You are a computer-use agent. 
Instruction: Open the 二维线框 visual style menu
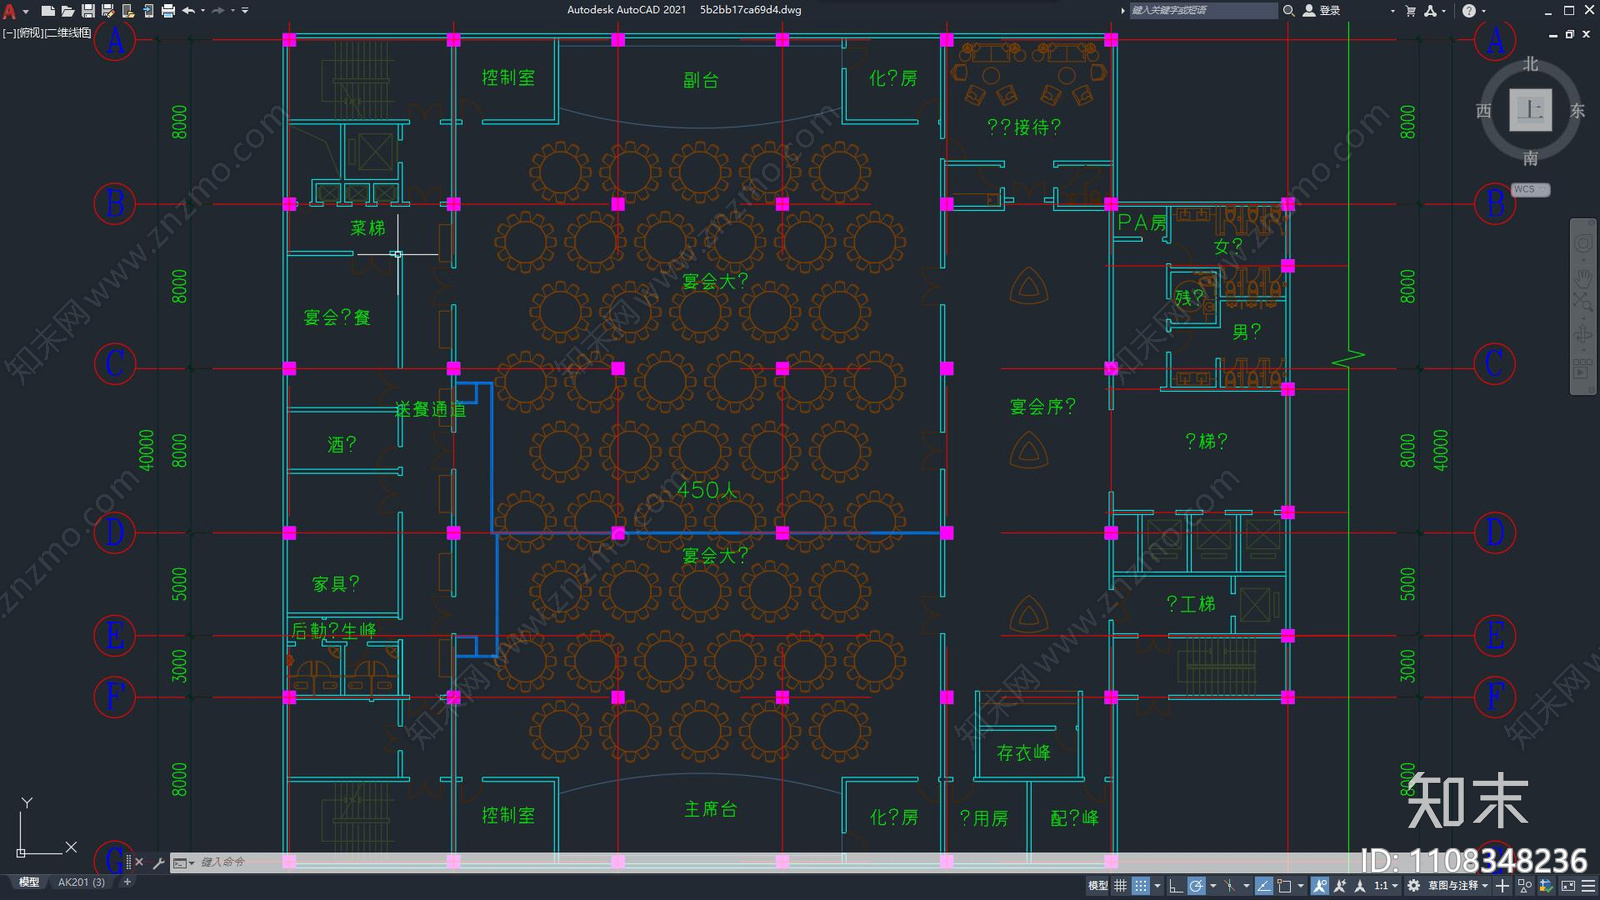click(68, 33)
